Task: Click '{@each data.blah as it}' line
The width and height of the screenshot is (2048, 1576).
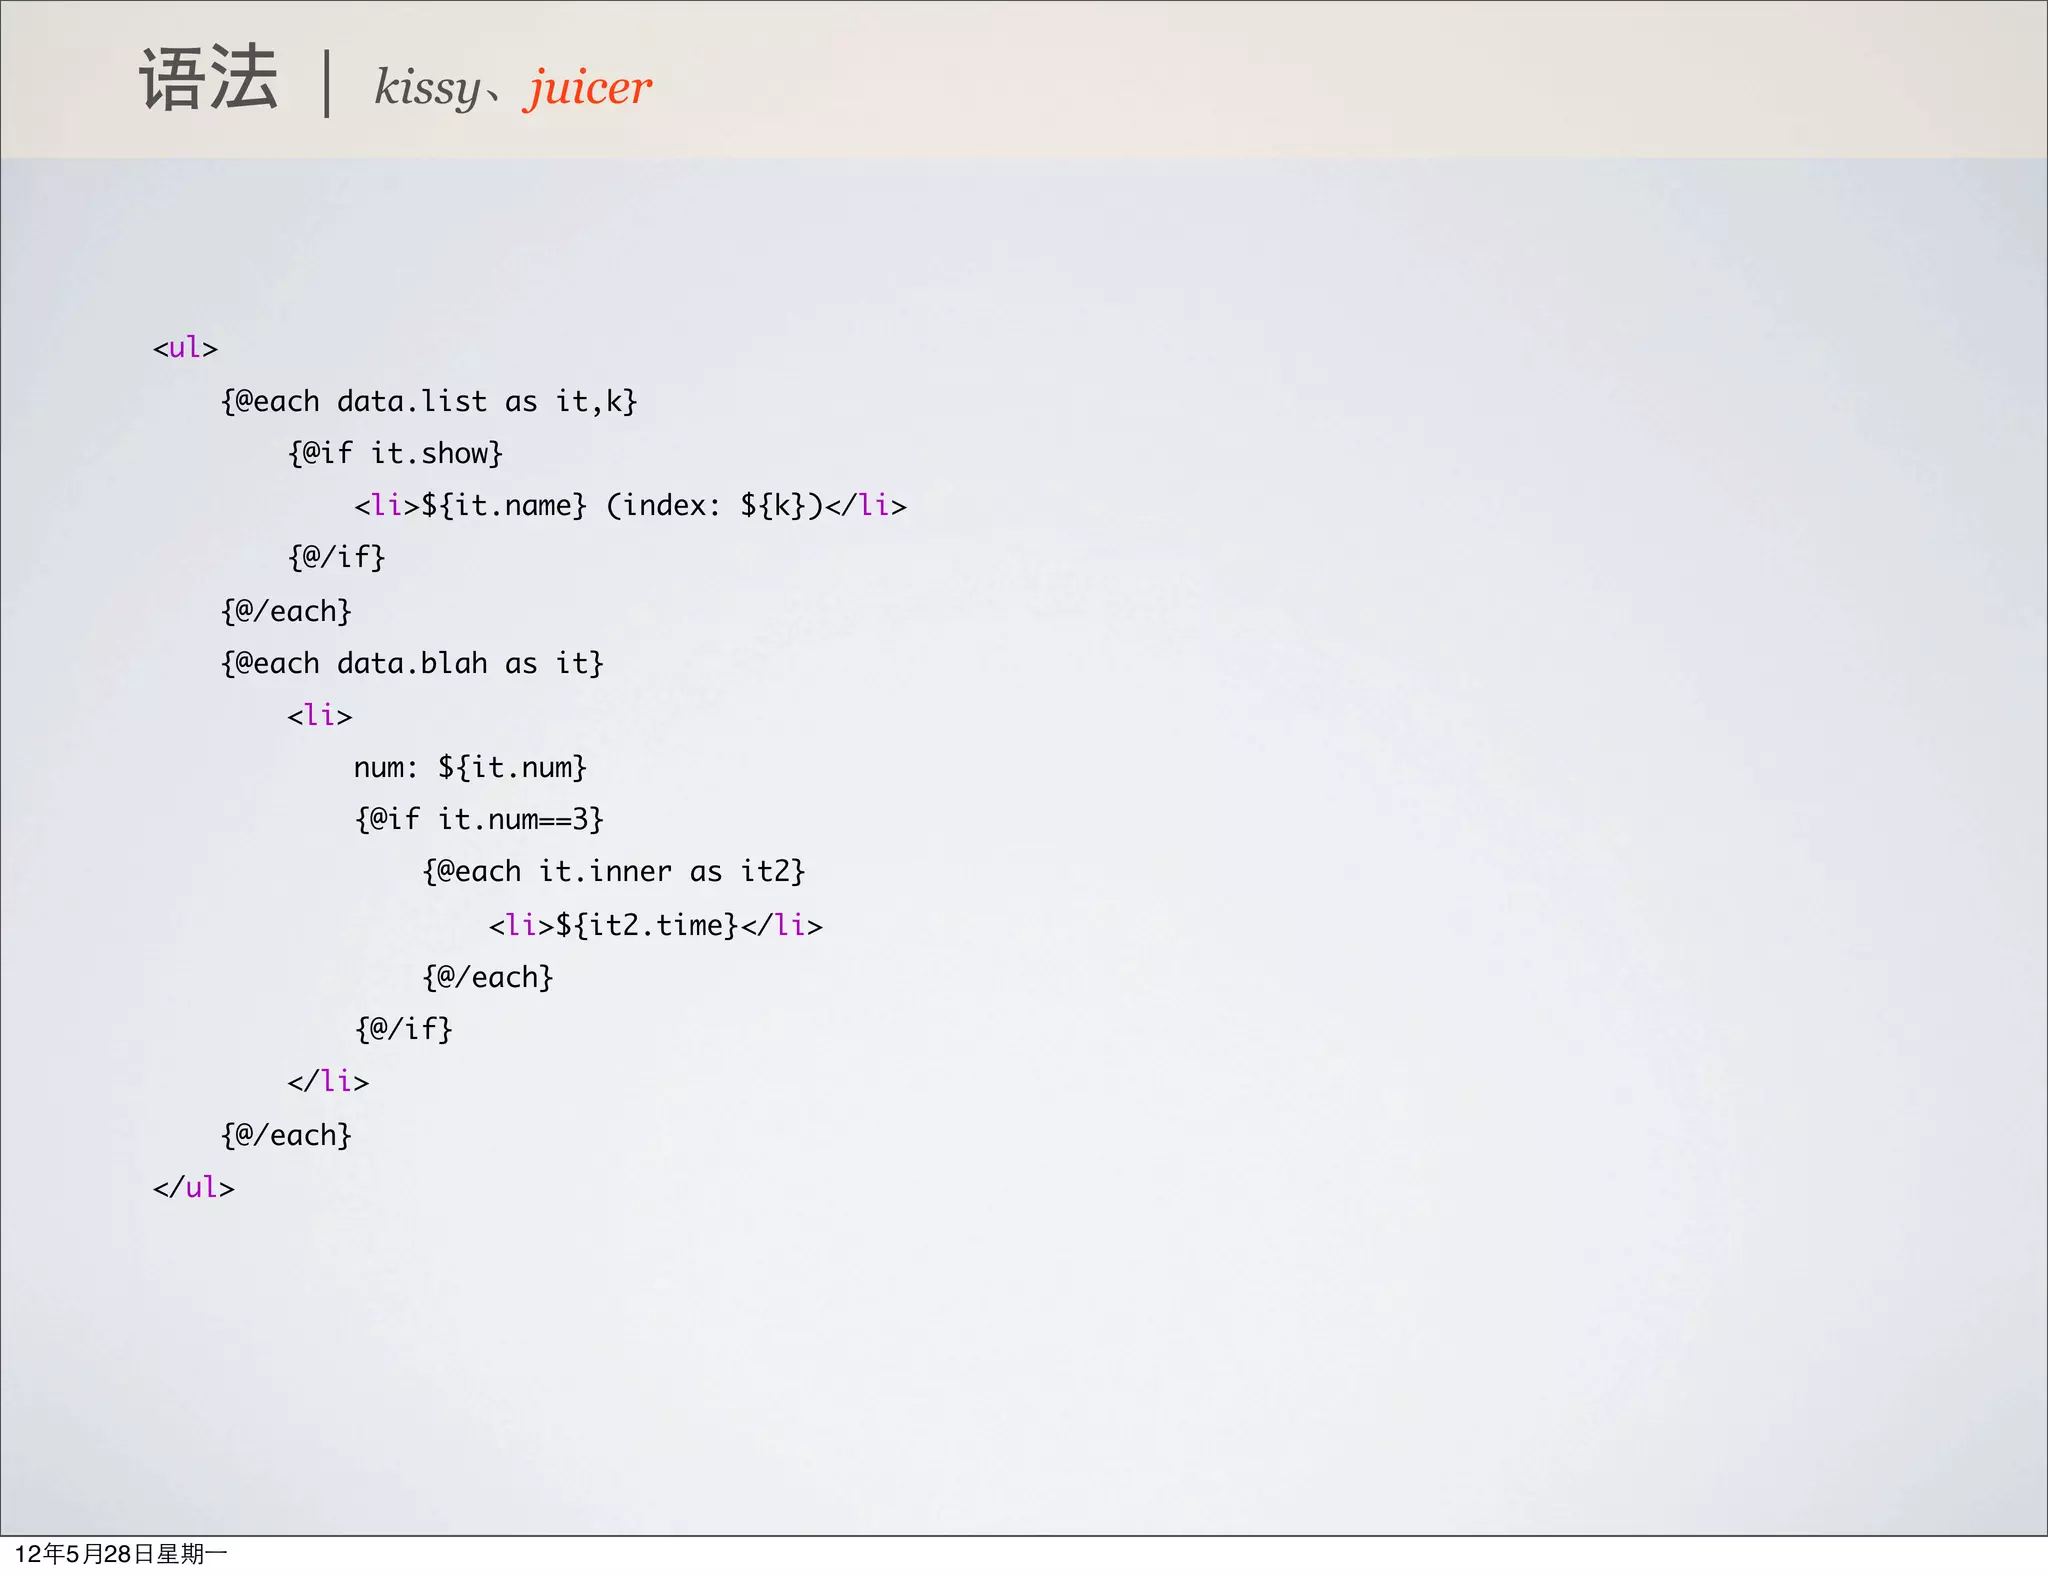Action: 412,663
